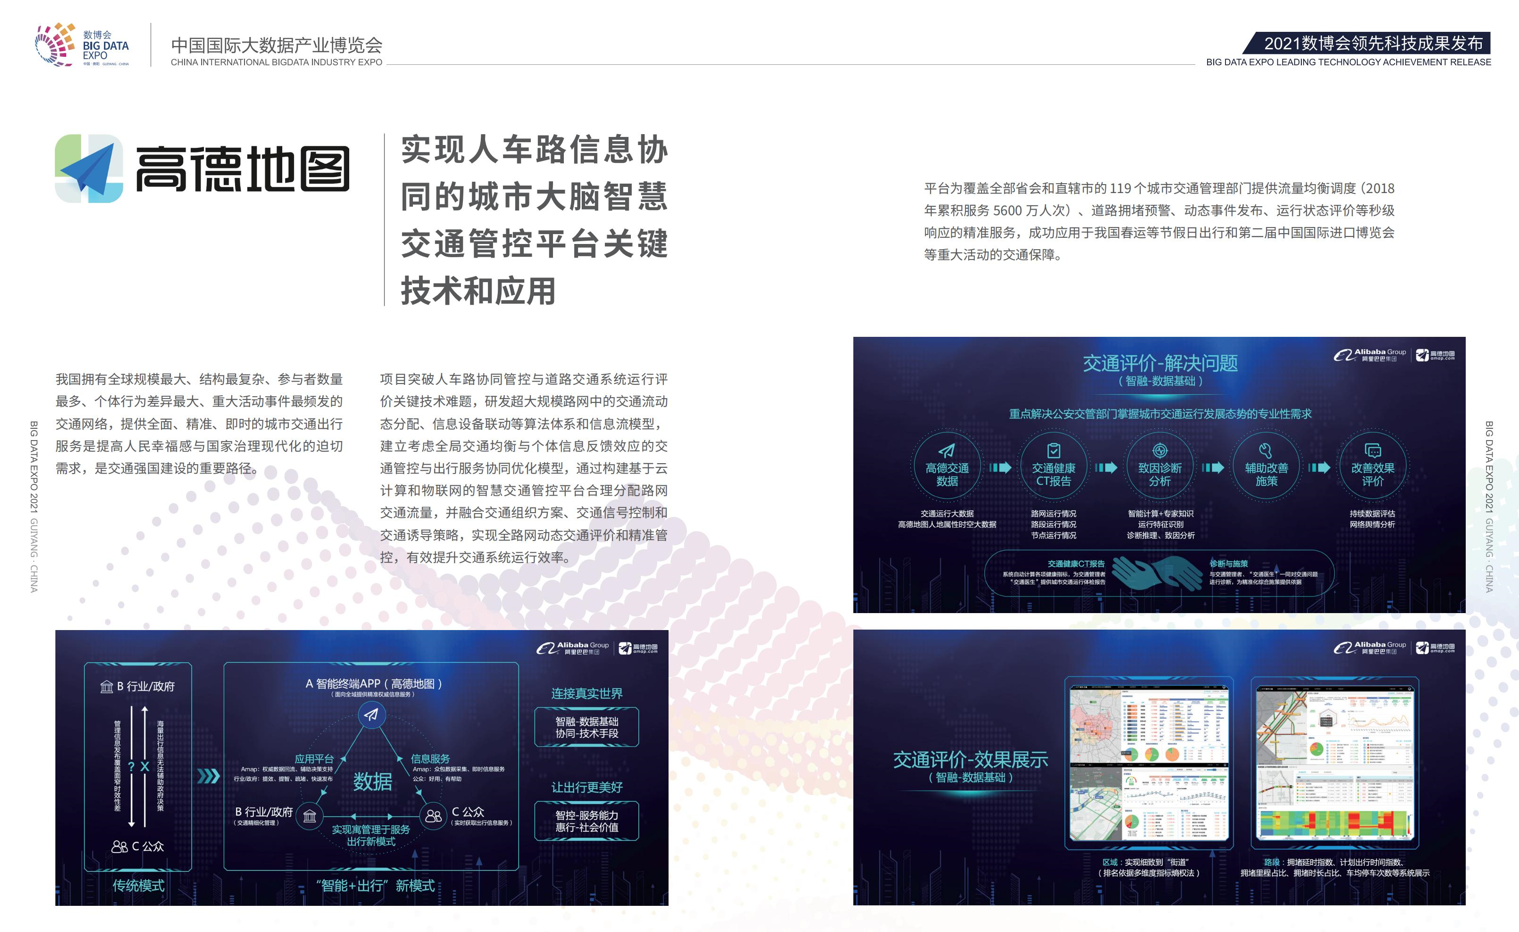Click the 智控-服务能力 惠行-社会价值 box

point(586,821)
